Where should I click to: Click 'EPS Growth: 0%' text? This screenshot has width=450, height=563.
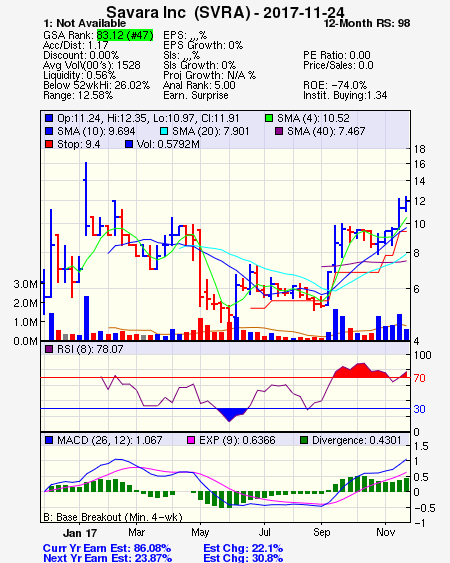click(203, 45)
